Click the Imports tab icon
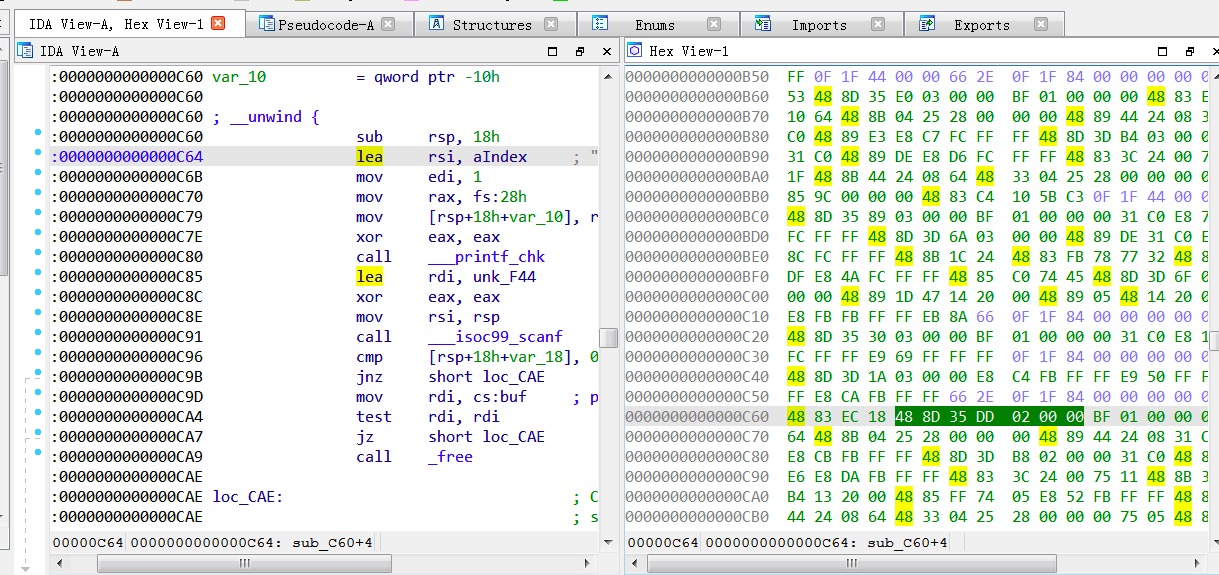Screen dimensions: 1219x575 pyautogui.click(x=763, y=24)
